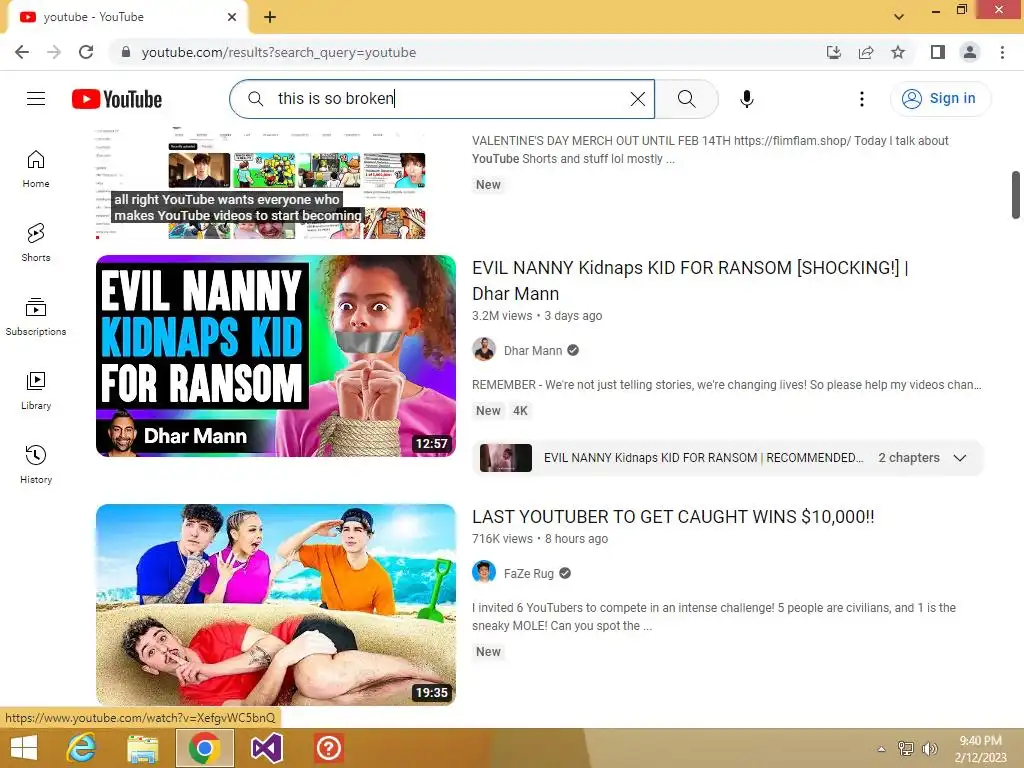The image size is (1024, 768).
Task: Go to Home in sidebar
Action: pos(36,169)
